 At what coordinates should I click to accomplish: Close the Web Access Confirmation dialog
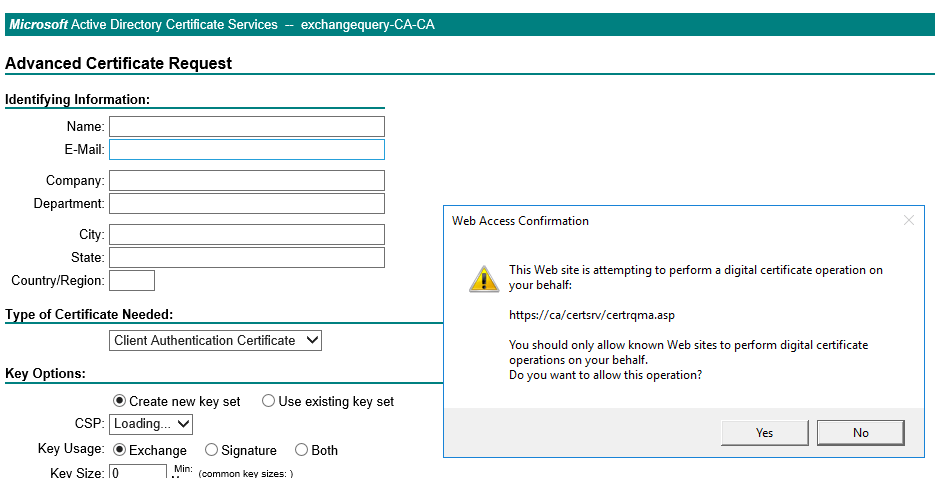click(908, 221)
